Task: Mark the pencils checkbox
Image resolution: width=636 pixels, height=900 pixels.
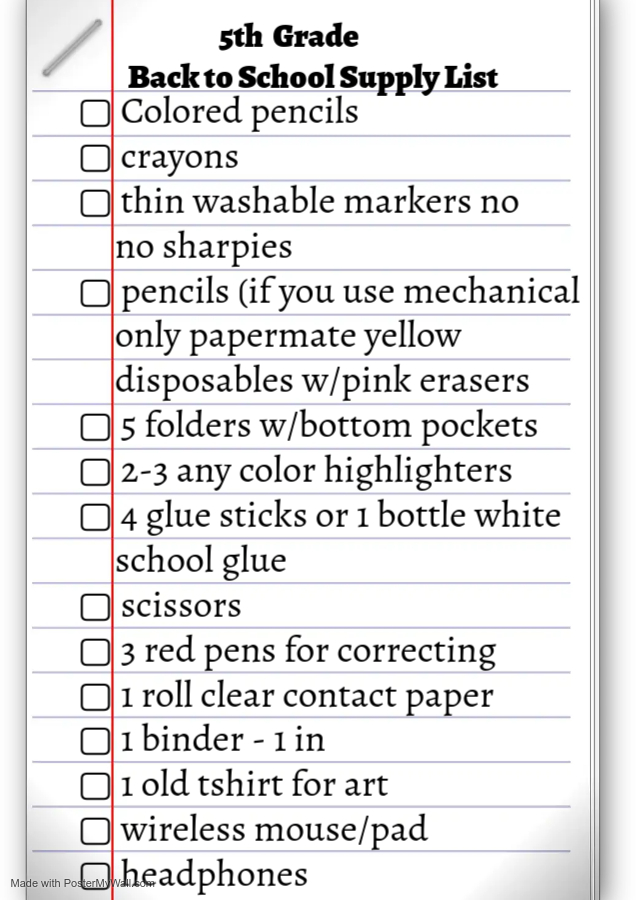Action: point(95,293)
